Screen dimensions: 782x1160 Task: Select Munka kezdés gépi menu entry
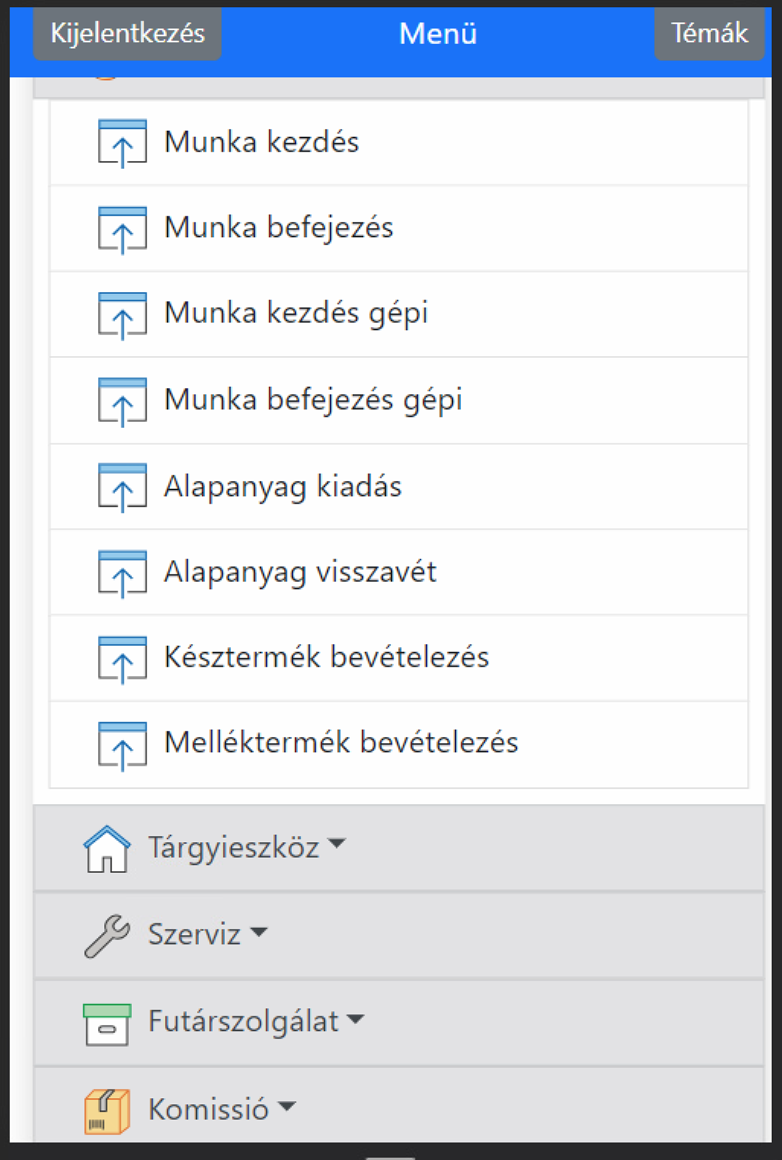pos(296,314)
